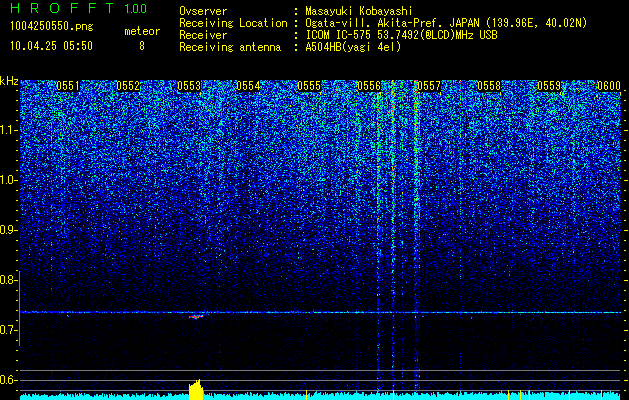Viewport: 629px width, 400px height.
Task: Click the timestamp 10.04.25 05:50
Action: [x=51, y=46]
